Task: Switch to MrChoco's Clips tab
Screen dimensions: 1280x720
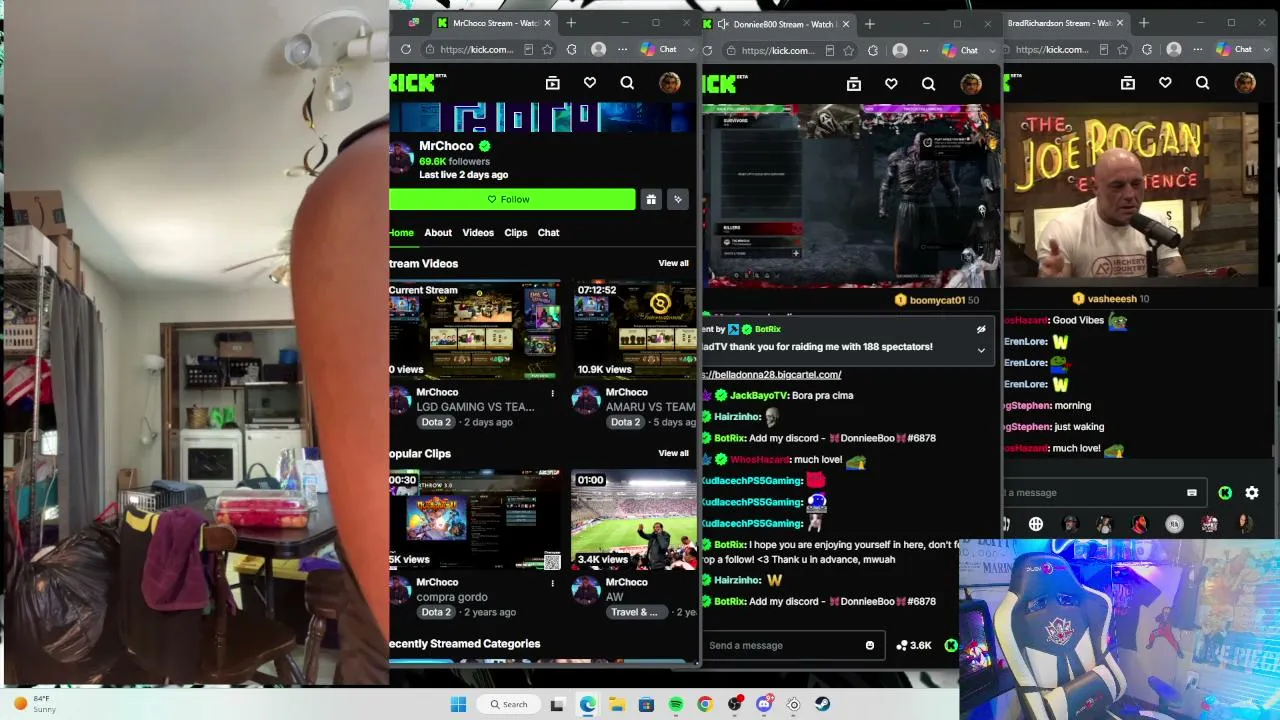Action: pyautogui.click(x=516, y=232)
